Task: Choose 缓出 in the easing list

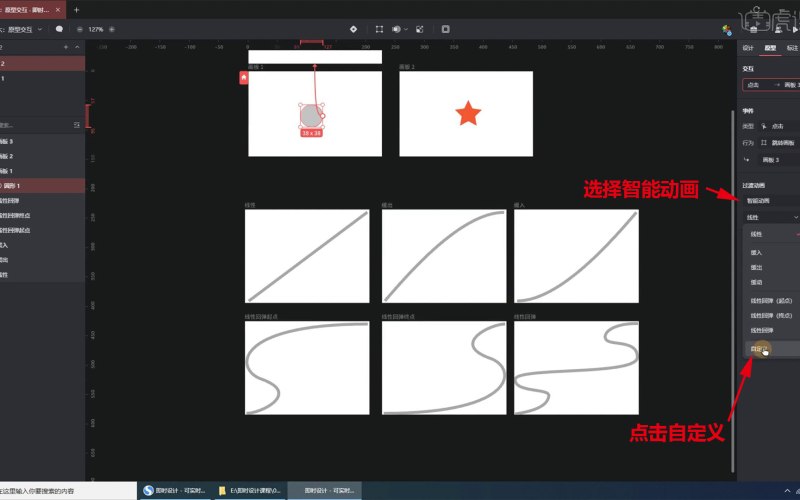Action: 772,267
